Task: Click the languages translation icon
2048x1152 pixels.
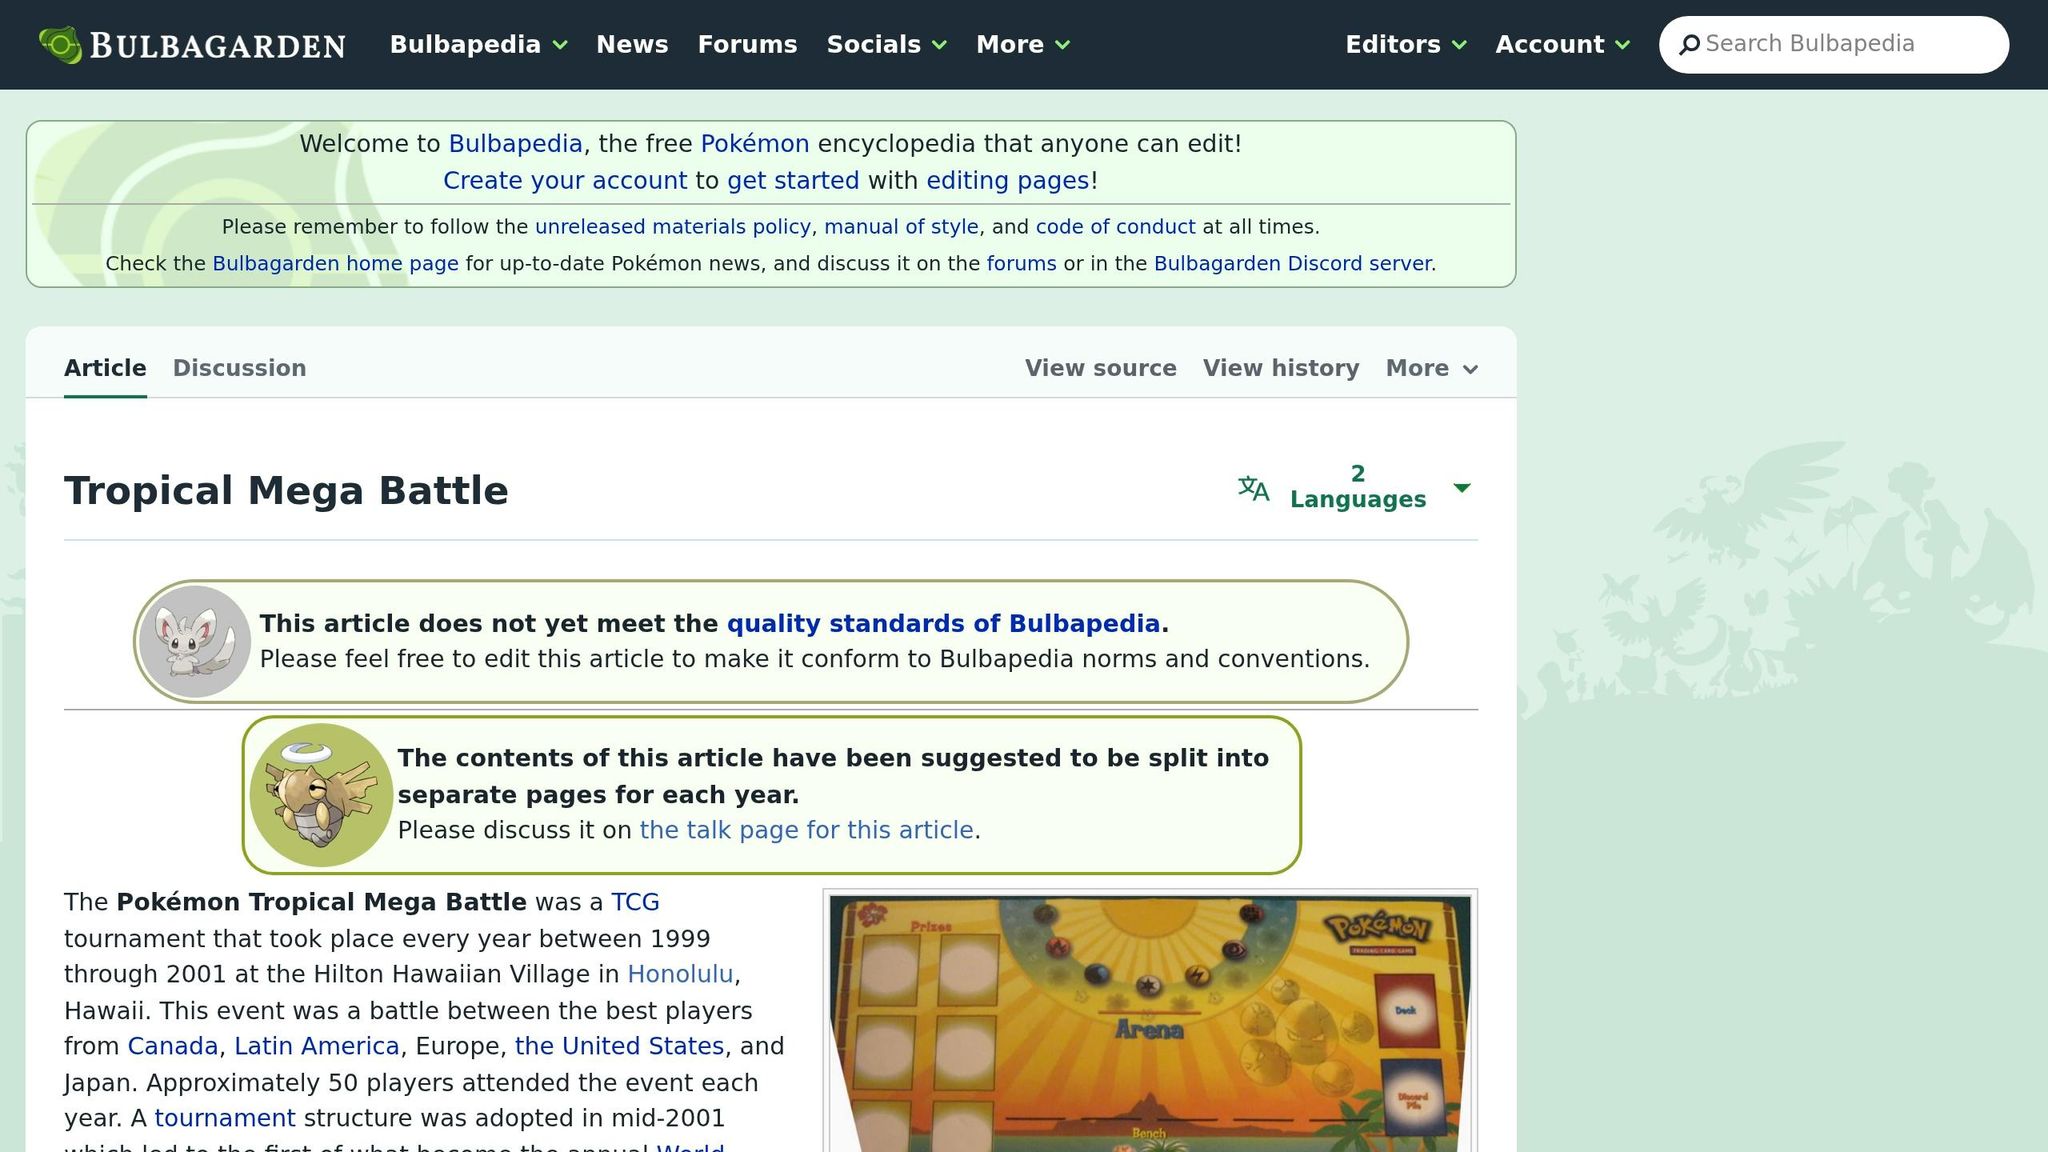Action: [1253, 488]
